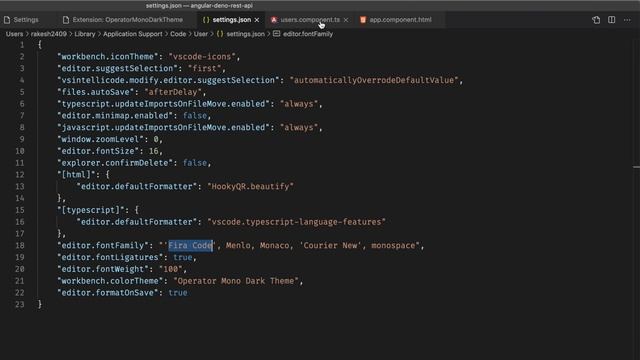Open editor.fontFamily breadcrumb symbol

point(308,34)
